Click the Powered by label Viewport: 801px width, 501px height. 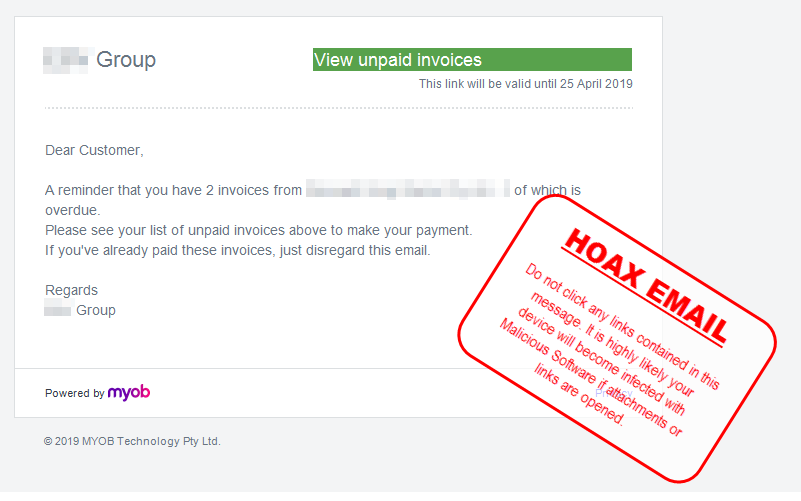pyautogui.click(x=74, y=393)
